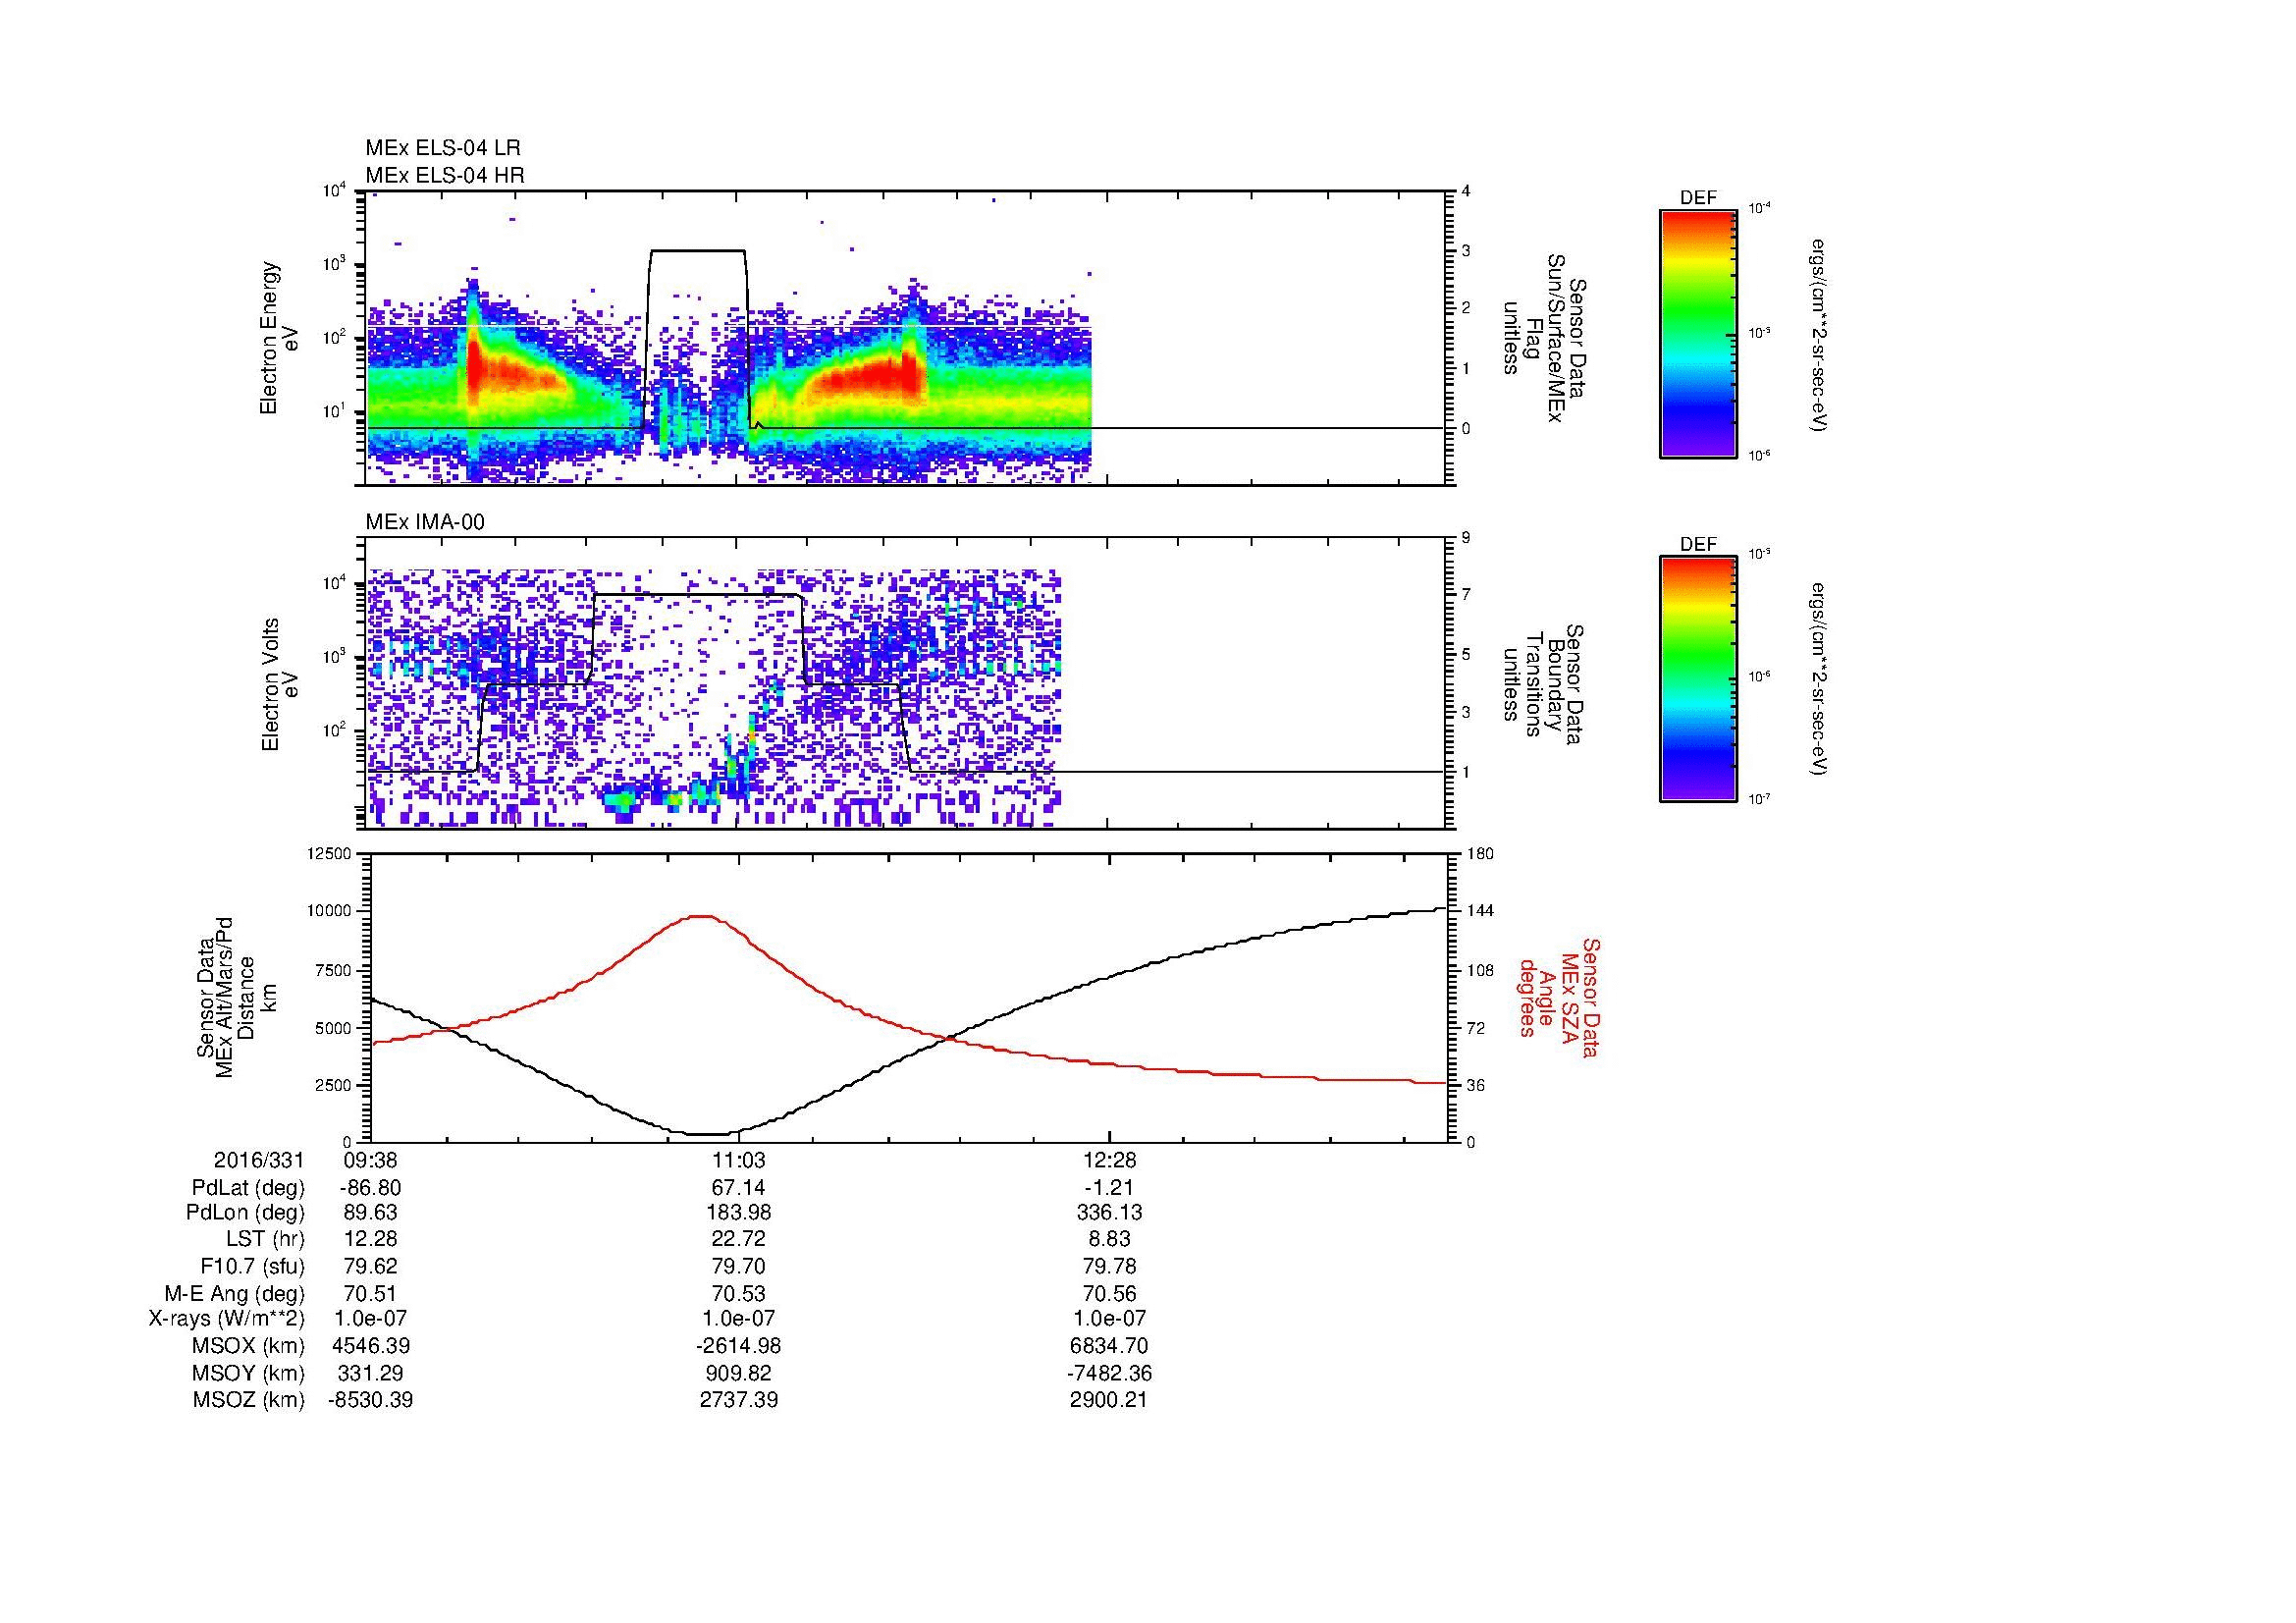The height and width of the screenshot is (1623, 2296).
Task: Click the LST value '22.72'
Action: tap(738, 1240)
